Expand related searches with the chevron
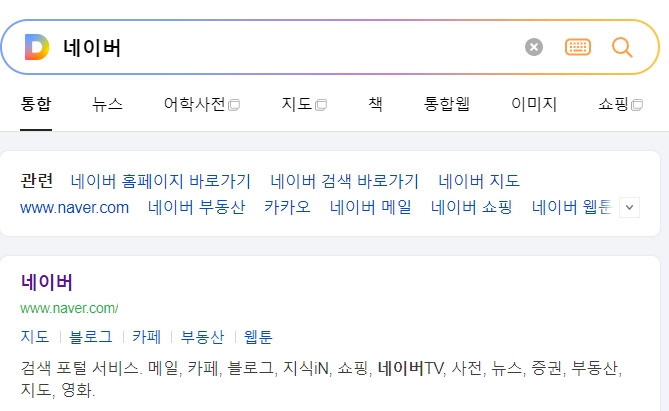669x411 pixels. [629, 208]
